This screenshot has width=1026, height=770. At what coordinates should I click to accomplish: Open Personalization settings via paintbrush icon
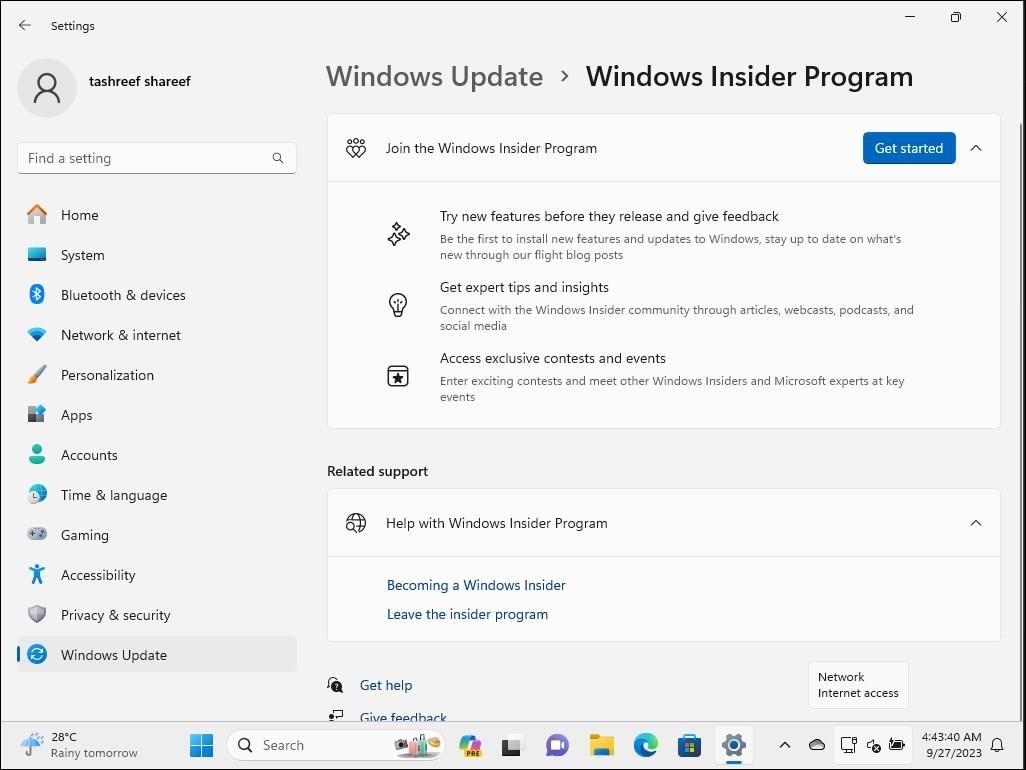(x=37, y=375)
